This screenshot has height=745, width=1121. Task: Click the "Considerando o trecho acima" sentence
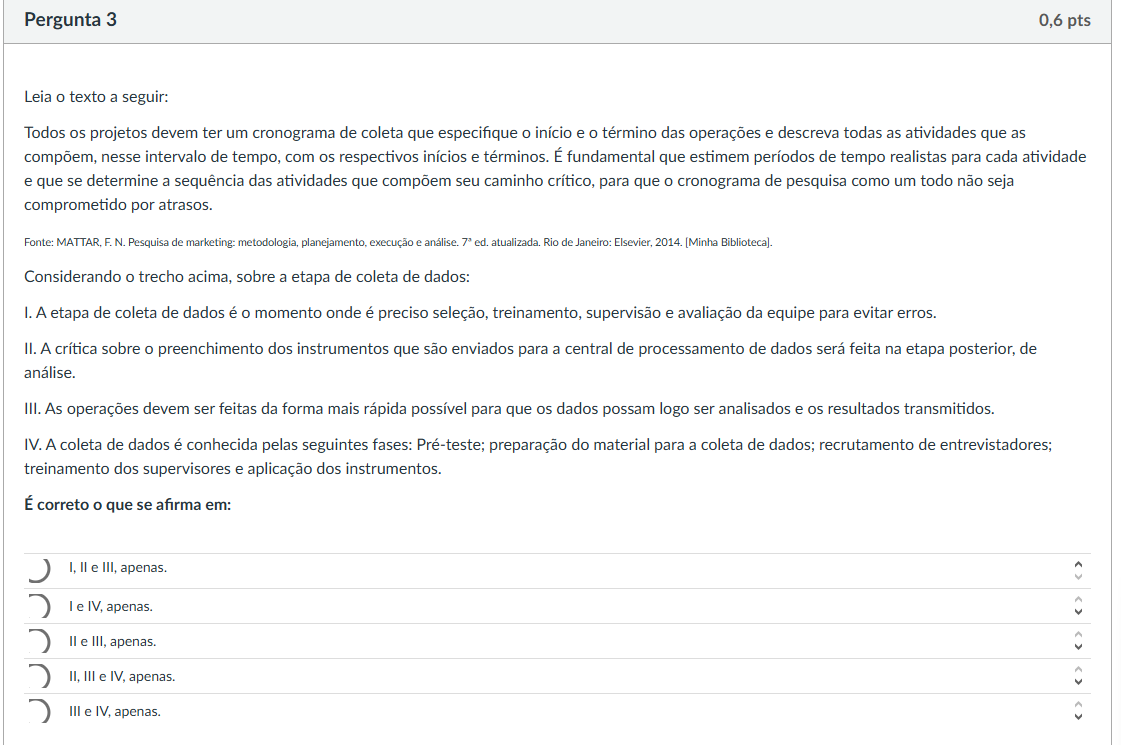247,276
